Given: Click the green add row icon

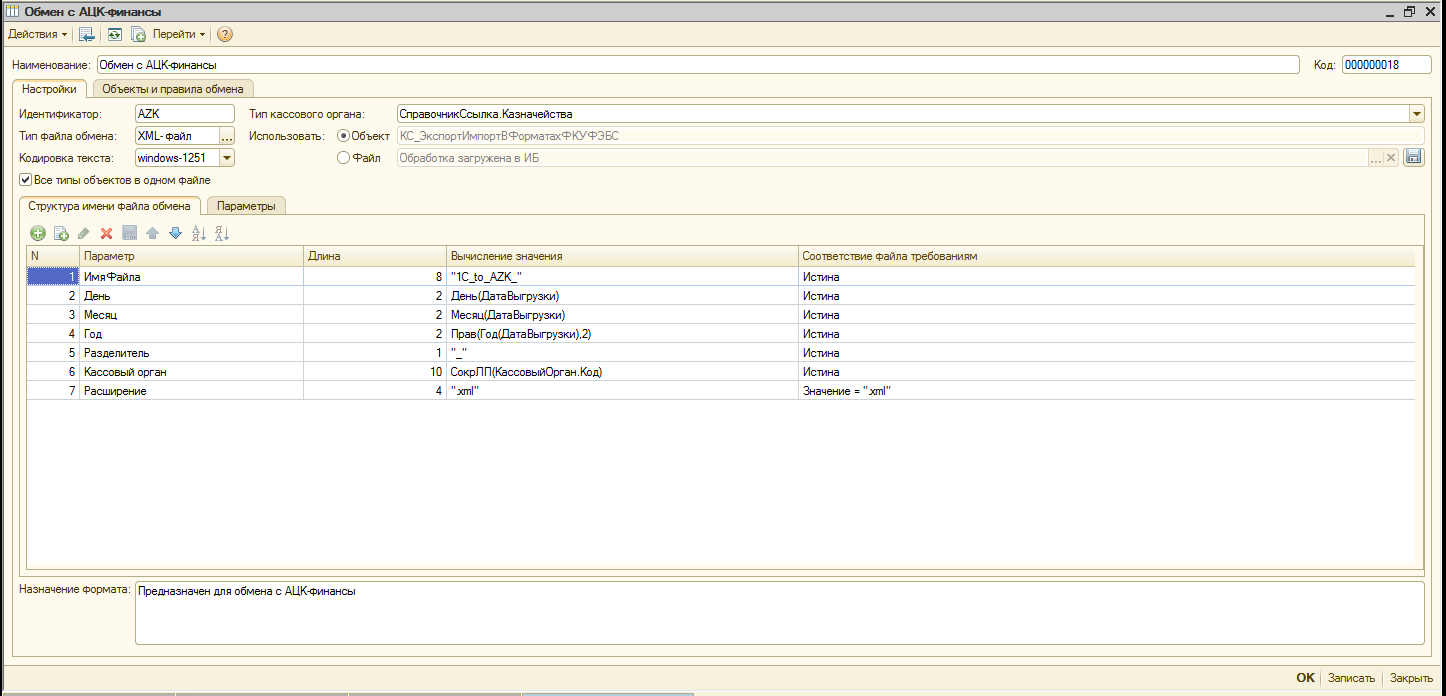Looking at the screenshot, I should tap(38, 233).
